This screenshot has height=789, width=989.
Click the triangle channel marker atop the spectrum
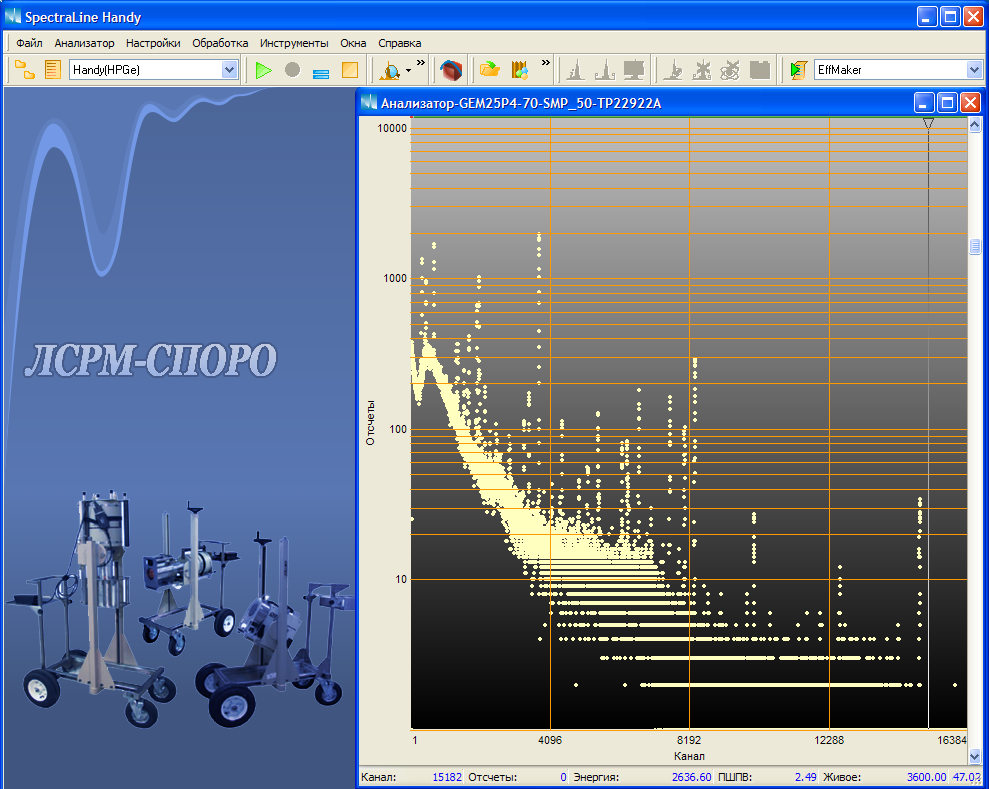click(x=928, y=123)
